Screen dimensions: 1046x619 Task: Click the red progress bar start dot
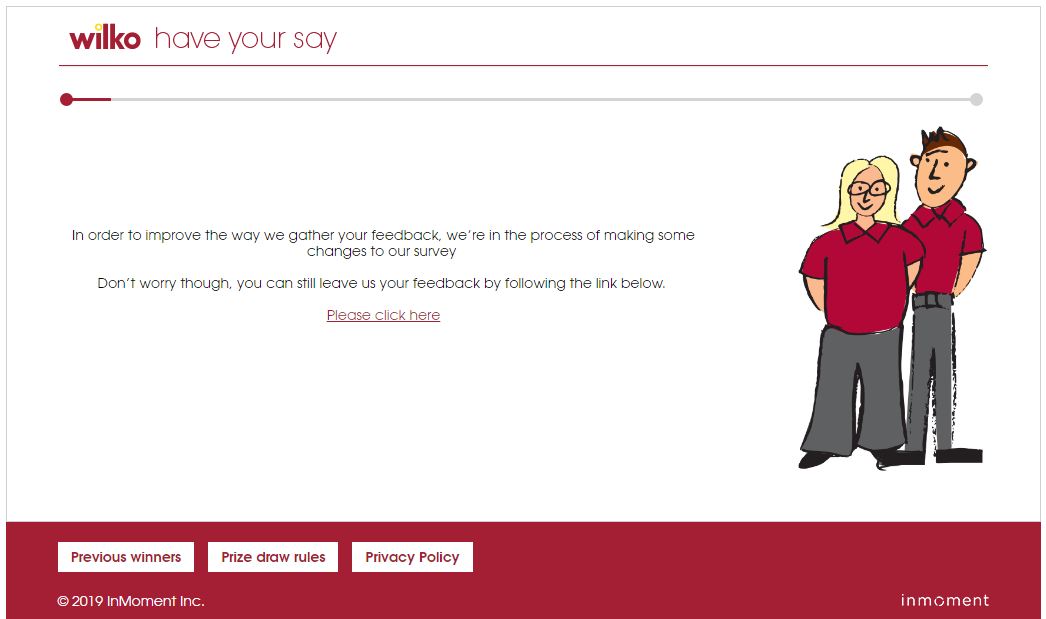point(66,99)
